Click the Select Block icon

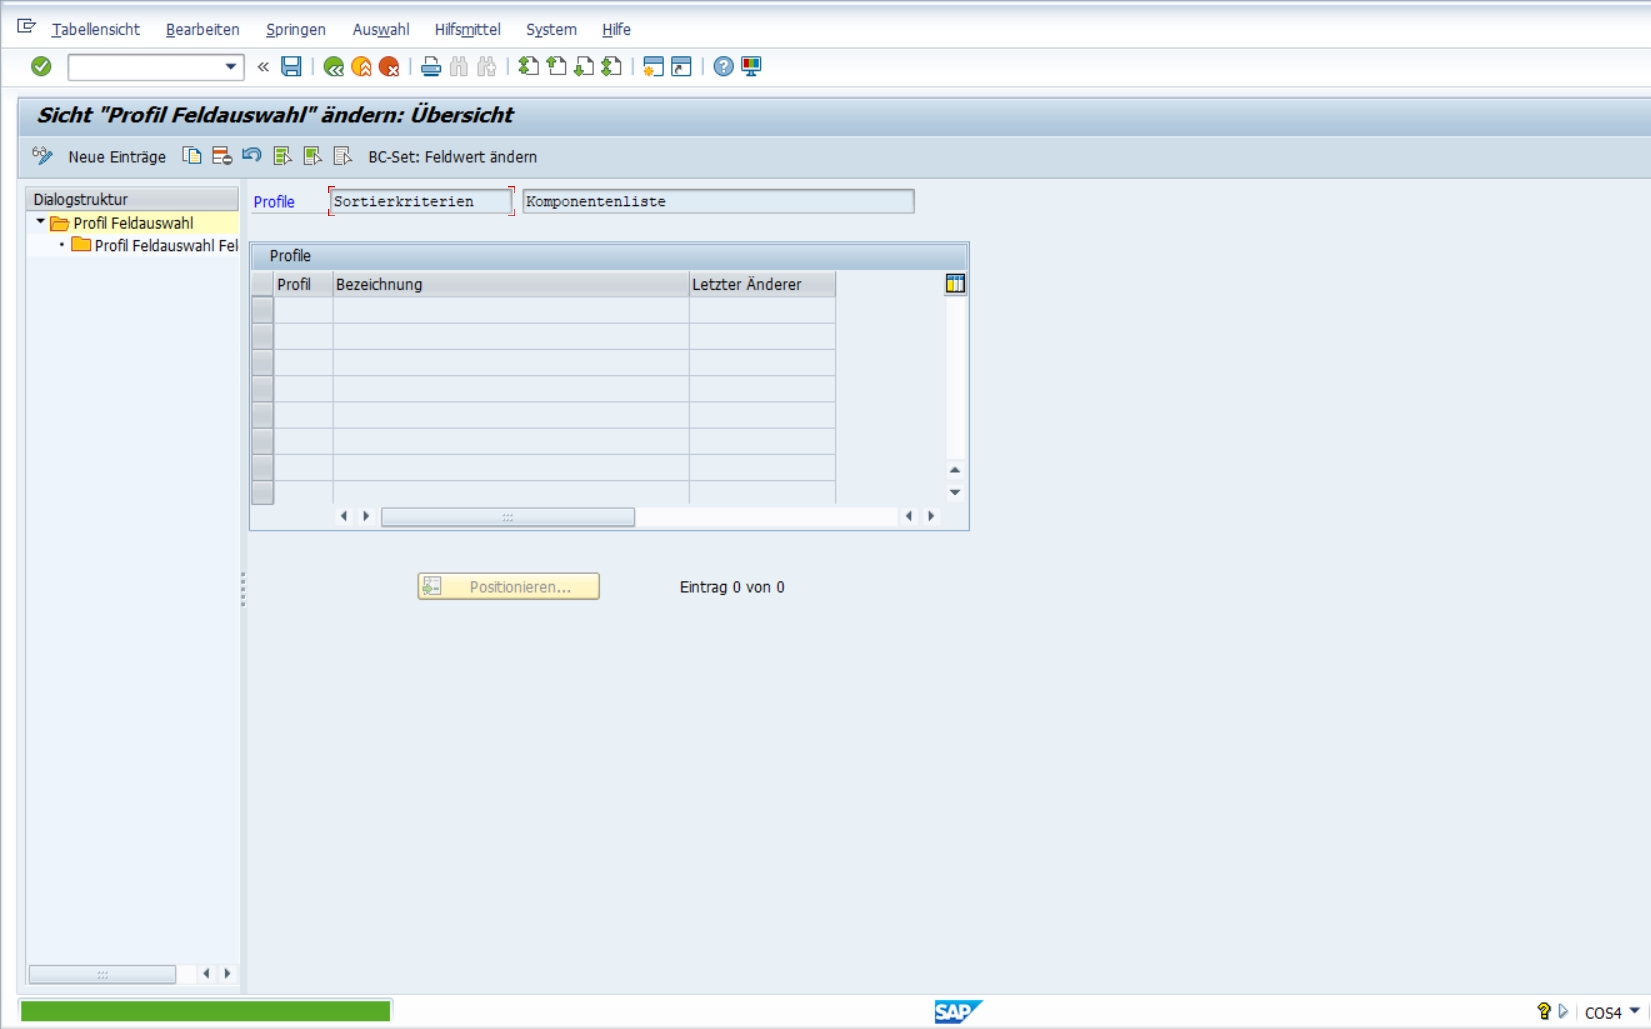pyautogui.click(x=312, y=156)
